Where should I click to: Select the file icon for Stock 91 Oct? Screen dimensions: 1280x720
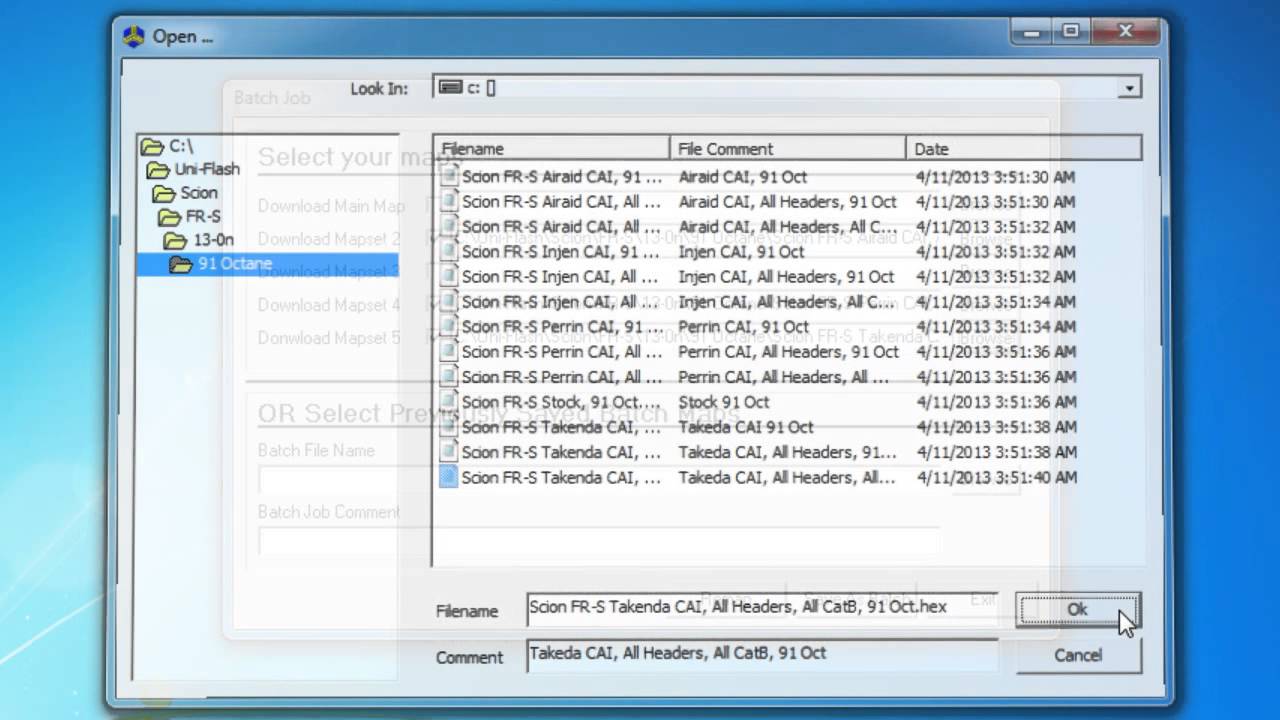click(x=448, y=402)
